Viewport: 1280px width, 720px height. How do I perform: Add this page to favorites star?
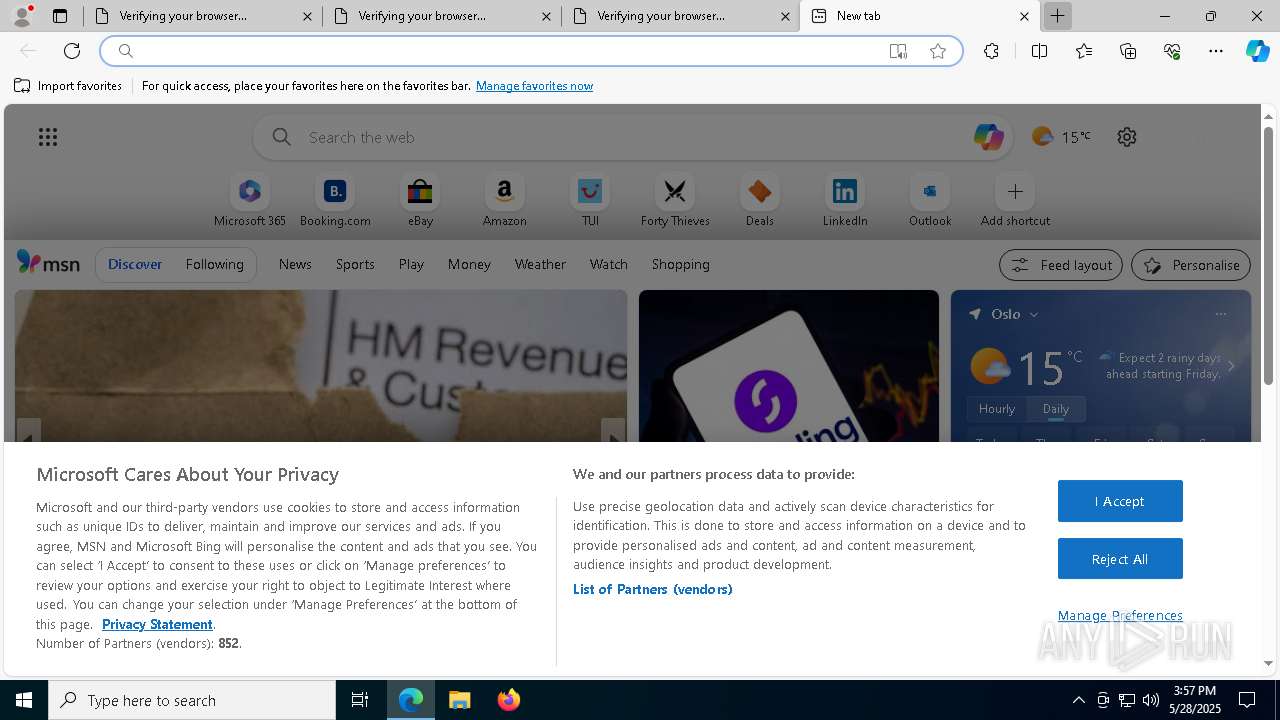pos(938,51)
